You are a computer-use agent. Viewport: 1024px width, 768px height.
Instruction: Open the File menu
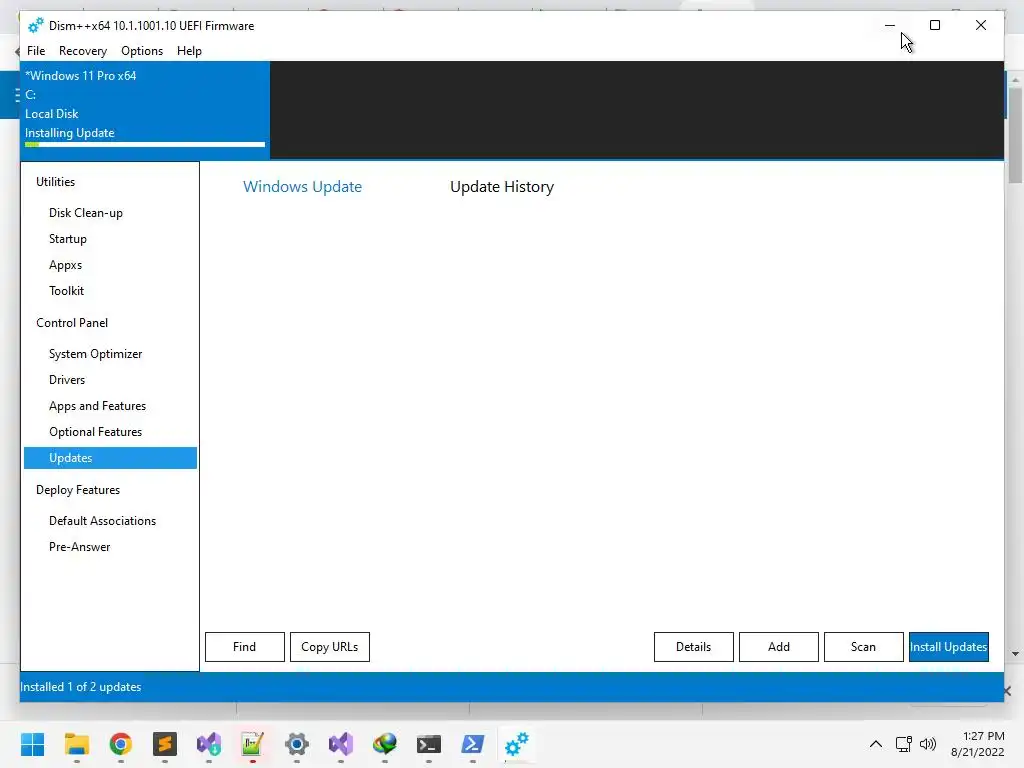pyautogui.click(x=36, y=51)
